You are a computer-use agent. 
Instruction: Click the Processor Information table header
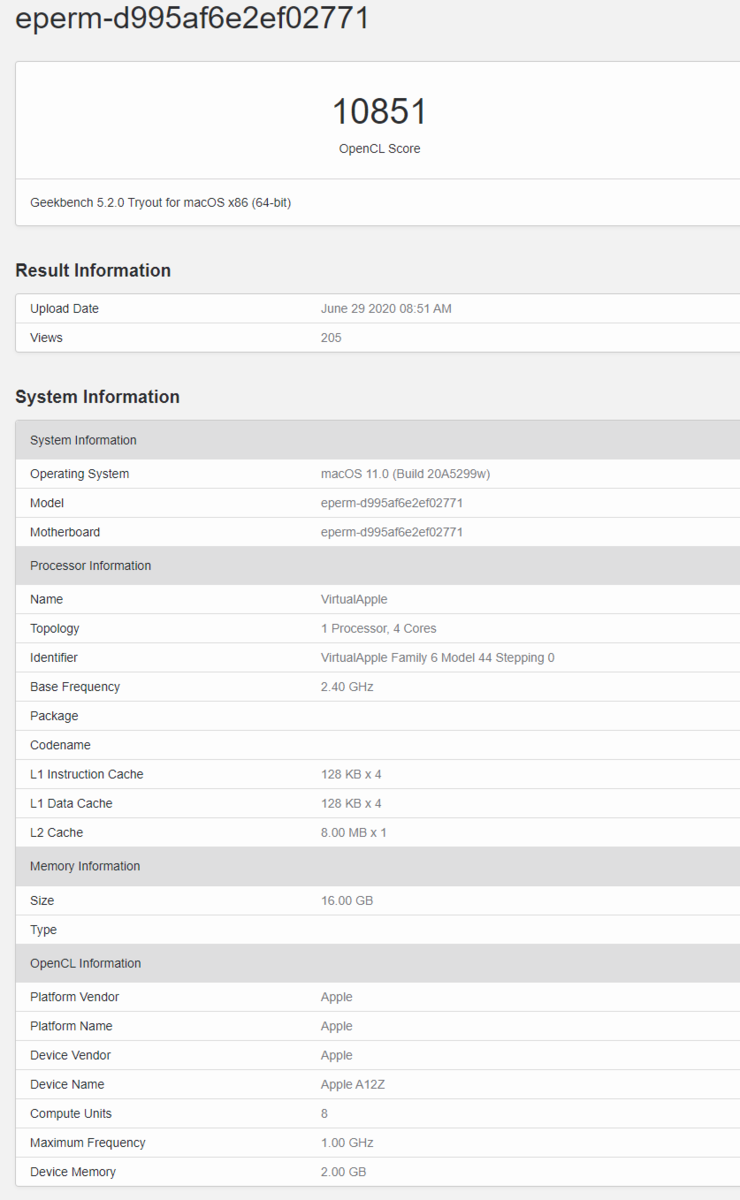tap(378, 566)
